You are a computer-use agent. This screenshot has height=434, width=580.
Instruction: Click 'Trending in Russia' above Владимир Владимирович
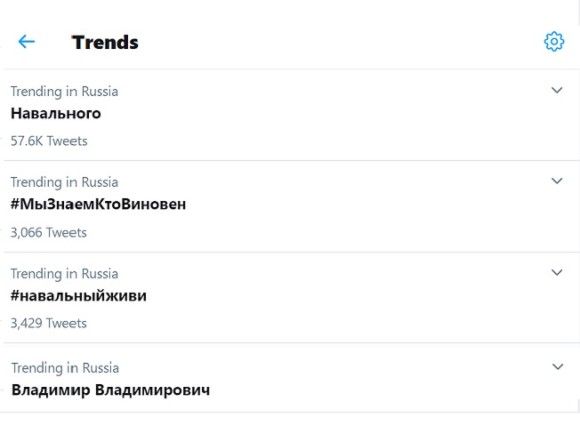pos(65,368)
